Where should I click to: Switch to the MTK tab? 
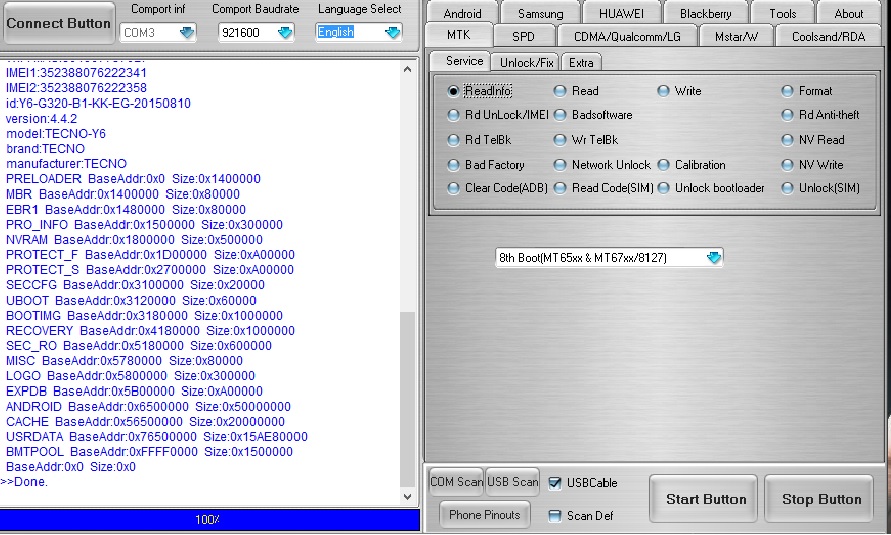pyautogui.click(x=458, y=35)
